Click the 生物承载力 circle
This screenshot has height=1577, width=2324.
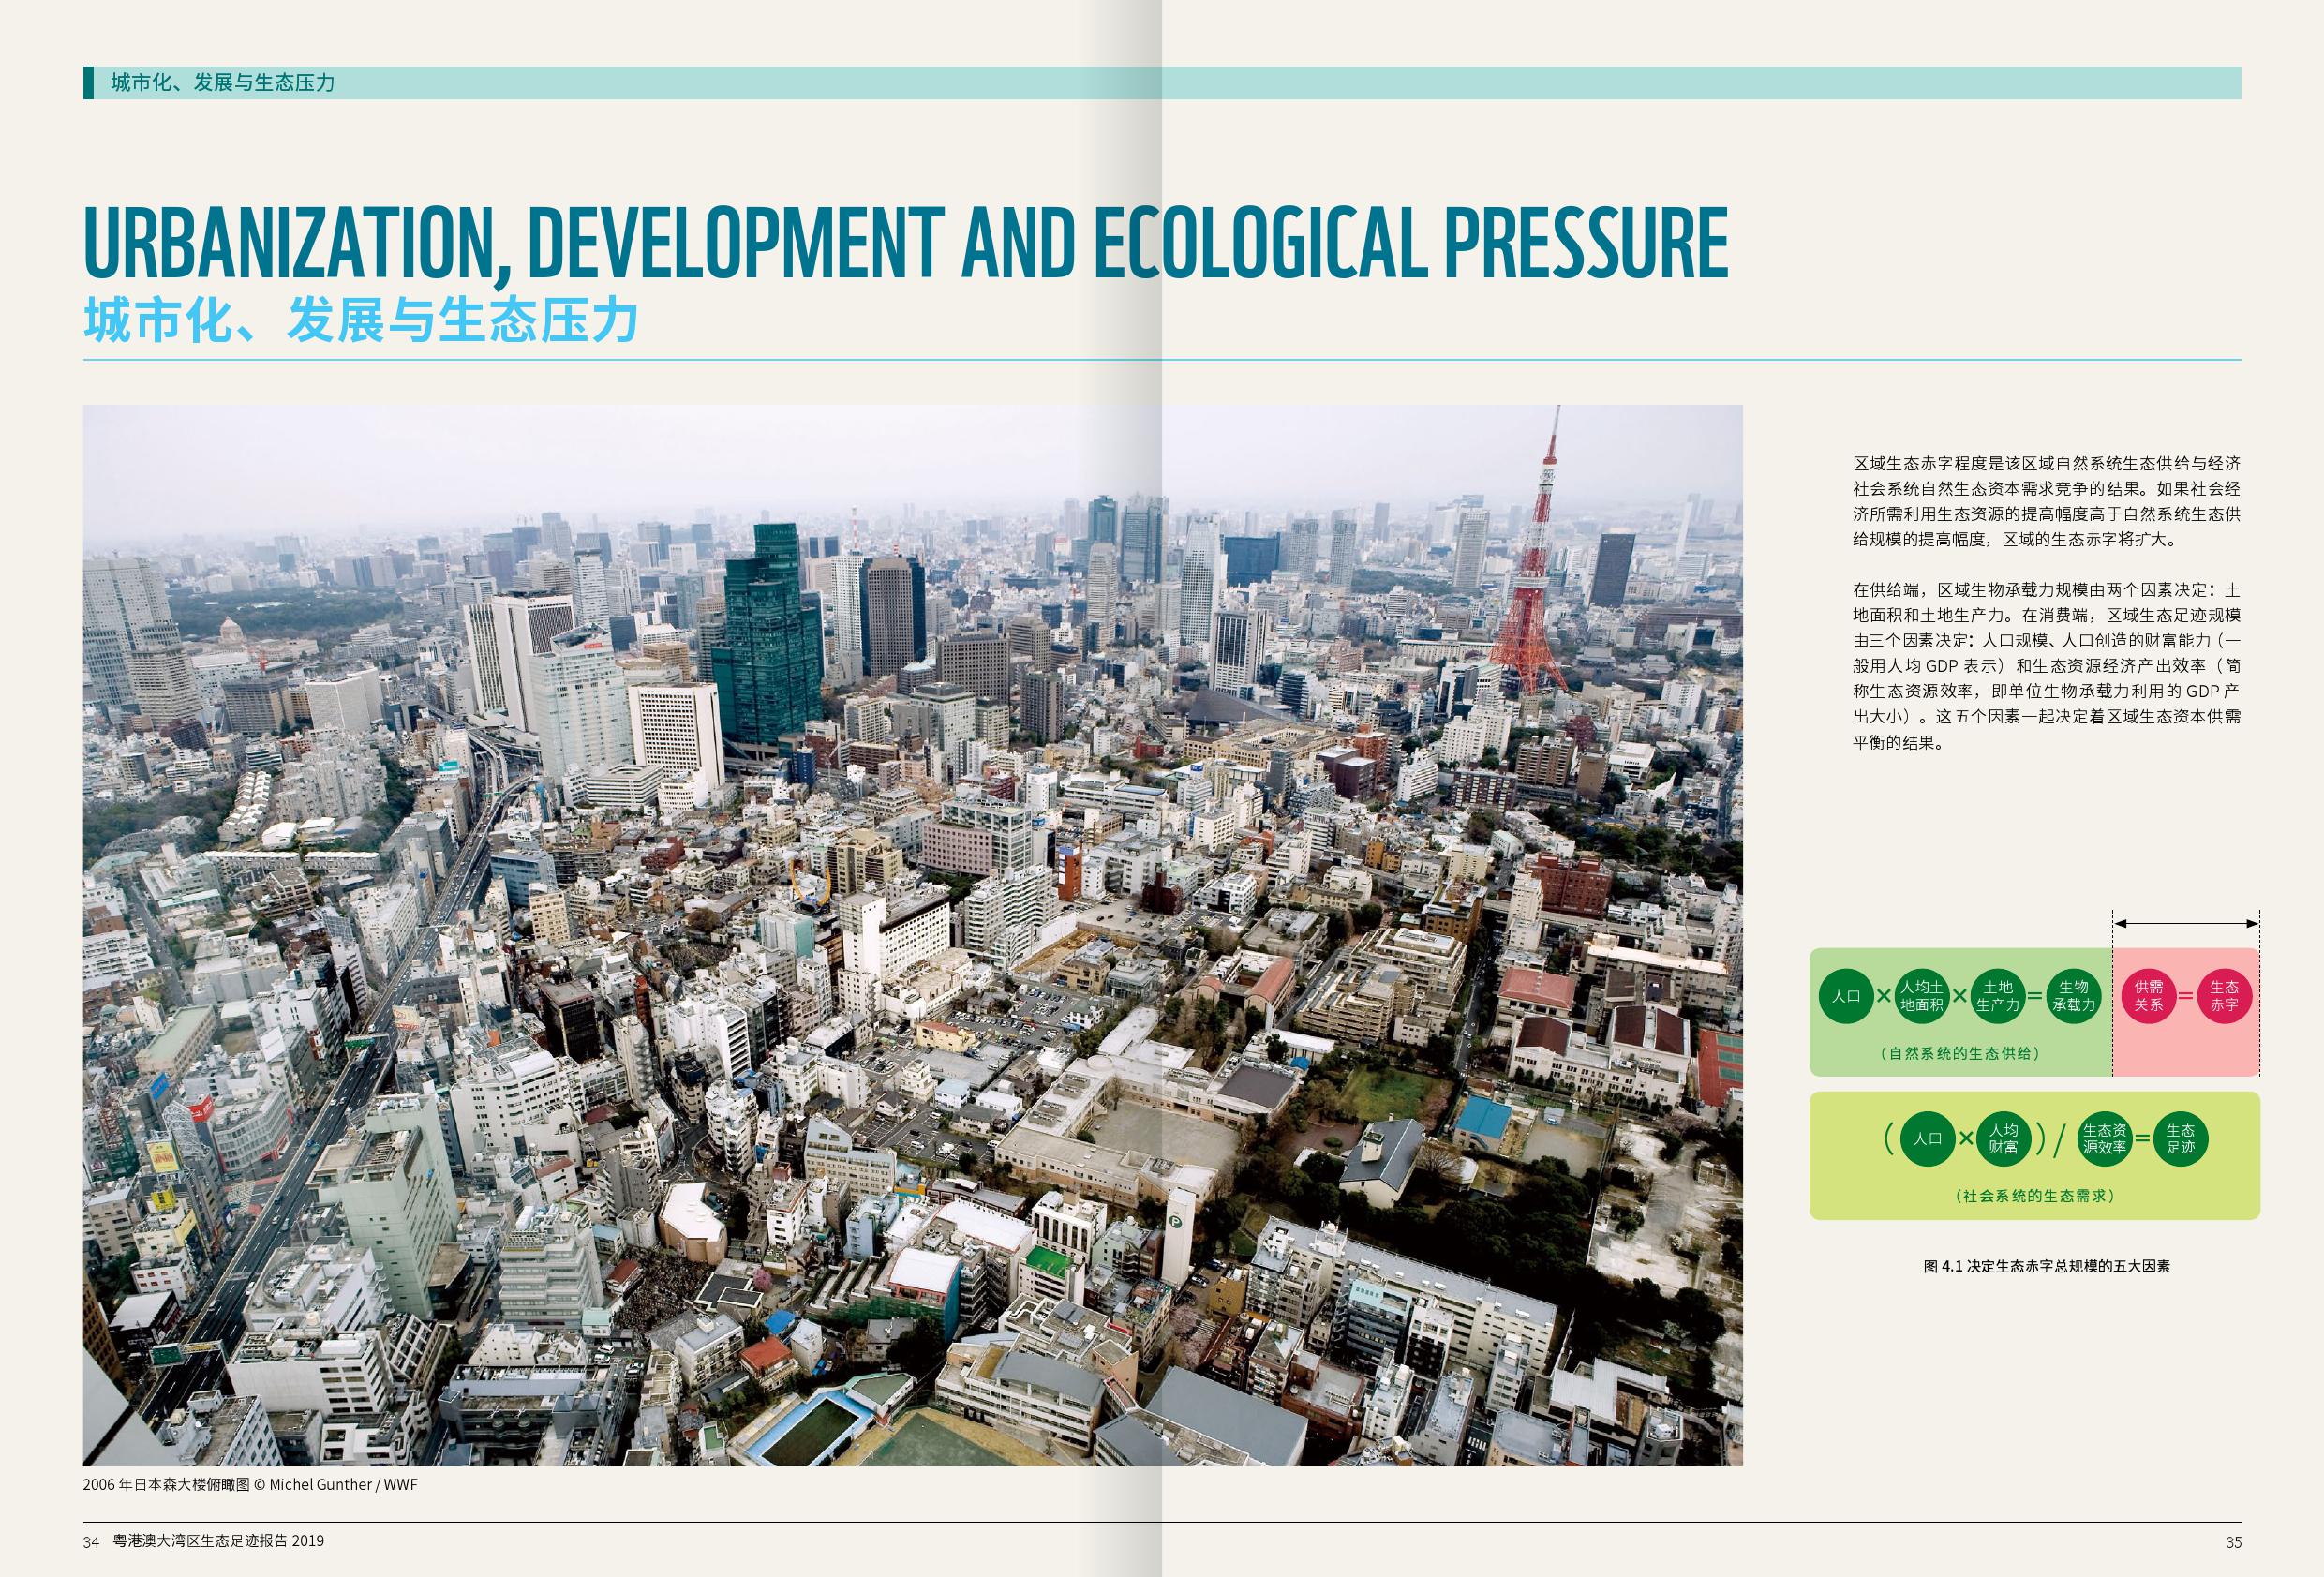click(x=2073, y=996)
